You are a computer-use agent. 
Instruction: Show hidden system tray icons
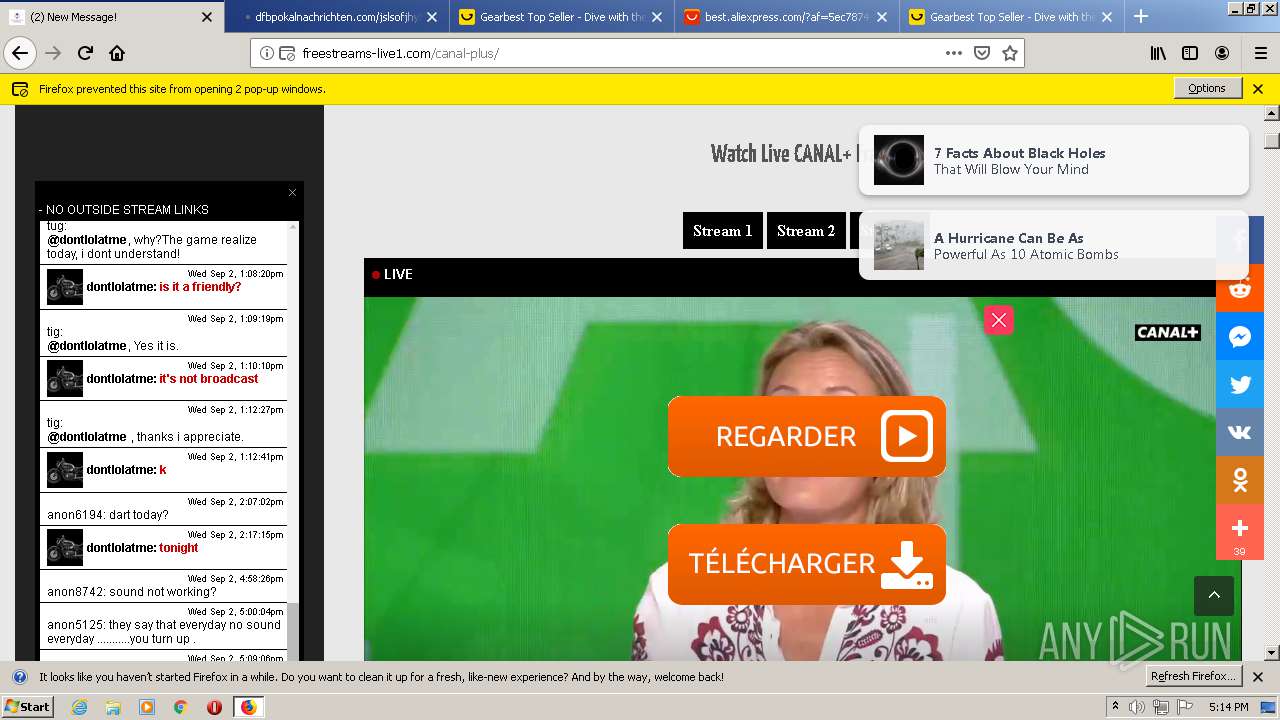(1116, 707)
